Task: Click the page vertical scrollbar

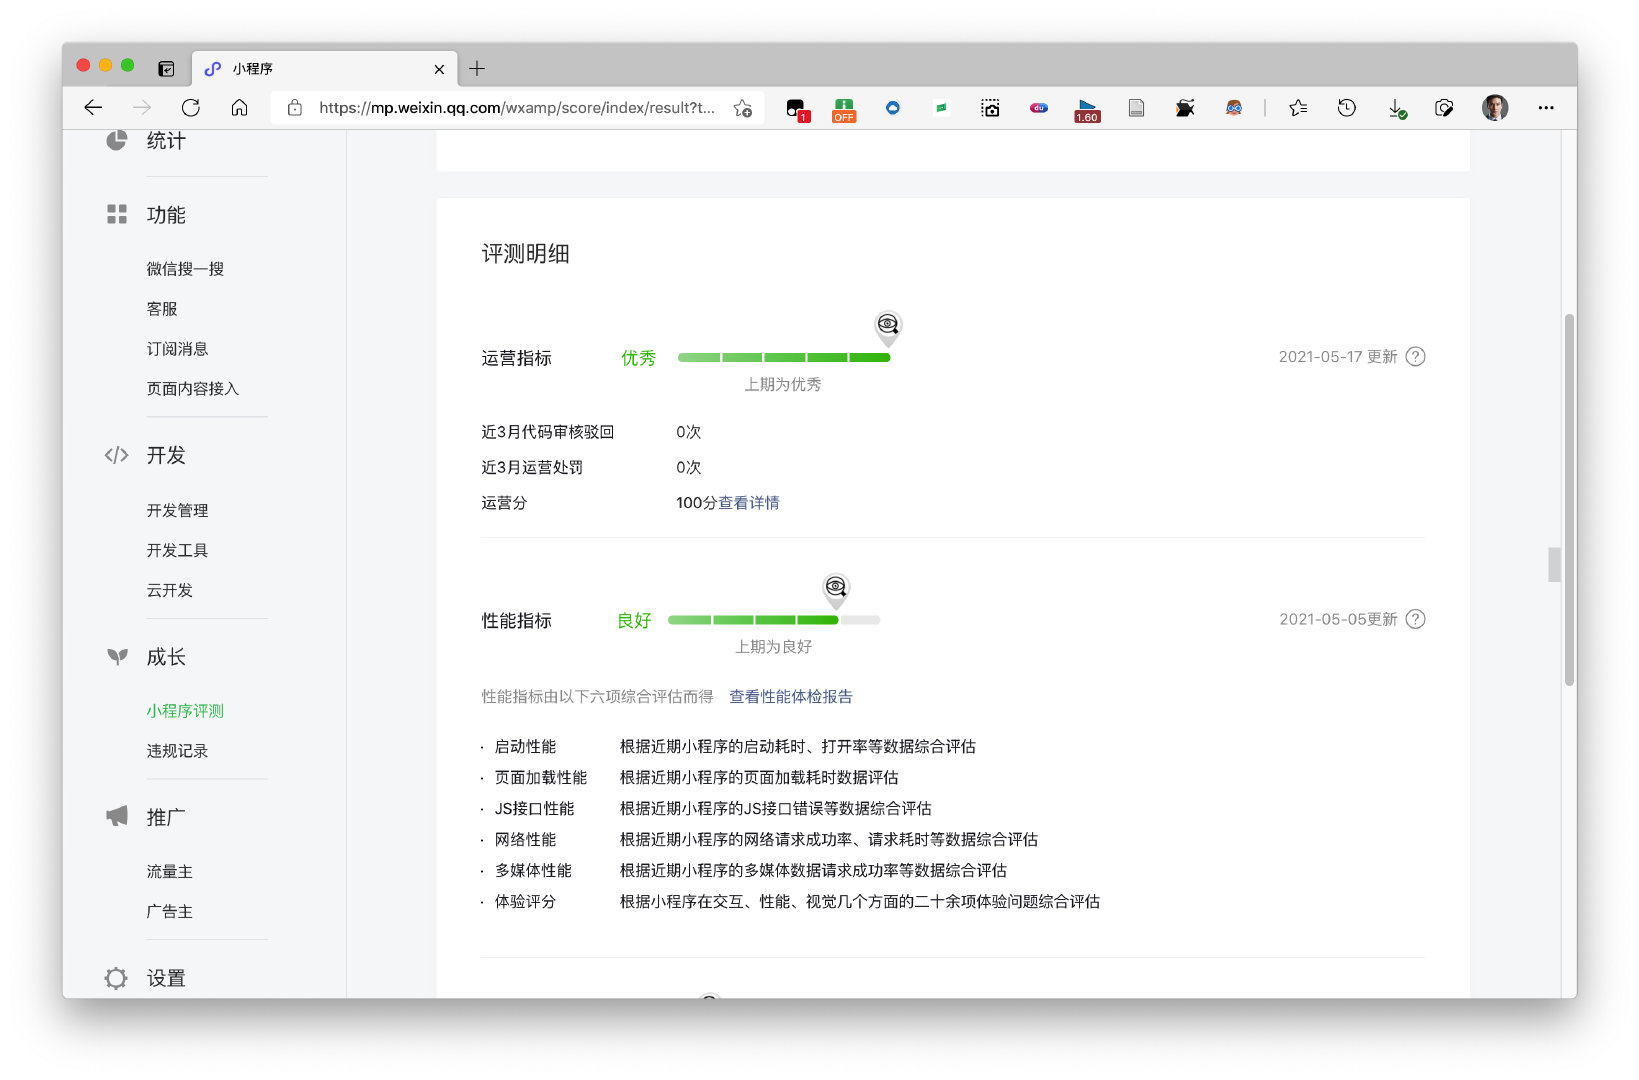Action: point(1569,500)
